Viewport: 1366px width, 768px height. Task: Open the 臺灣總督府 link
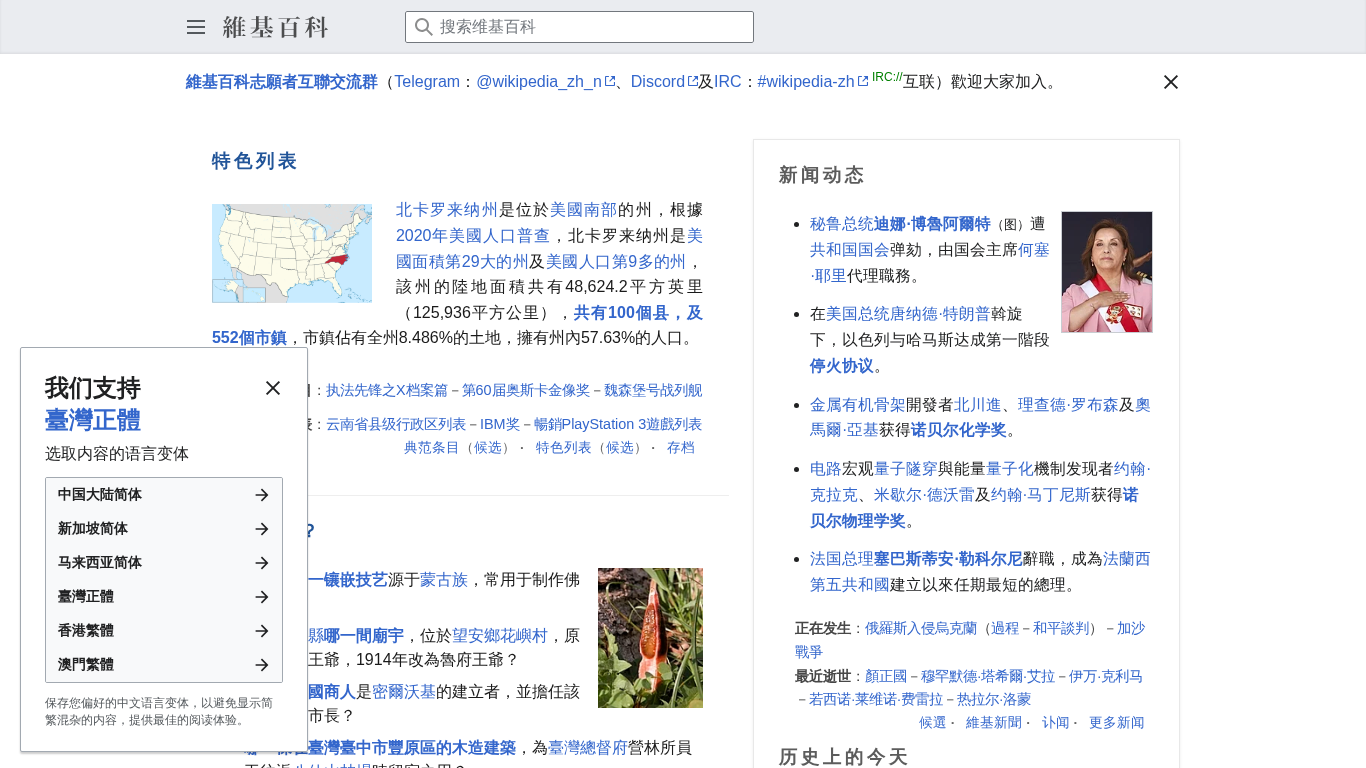[588, 748]
